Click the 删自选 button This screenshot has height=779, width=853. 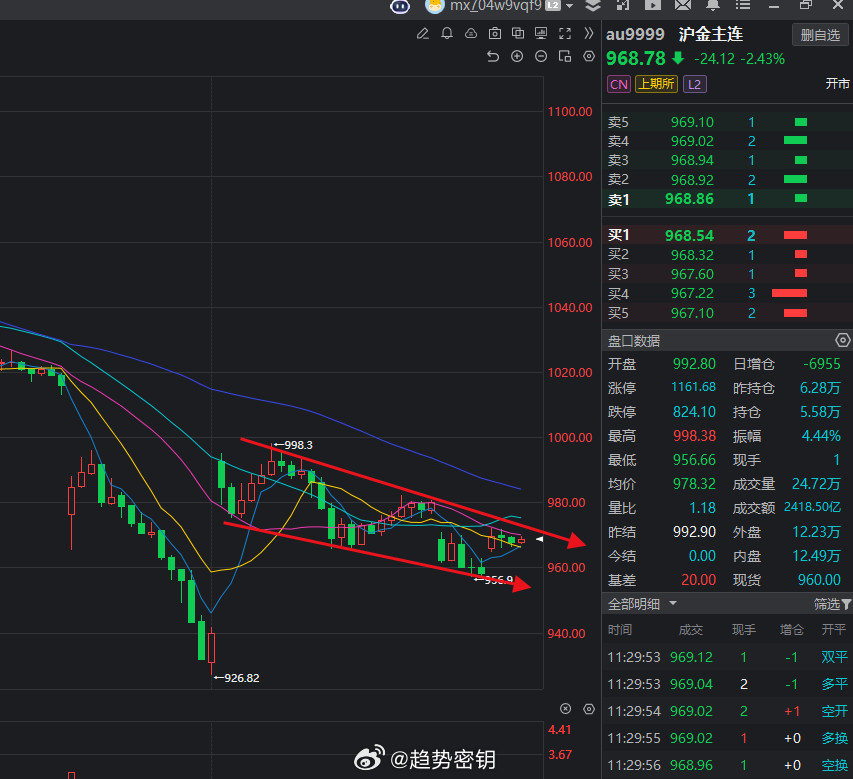click(820, 35)
